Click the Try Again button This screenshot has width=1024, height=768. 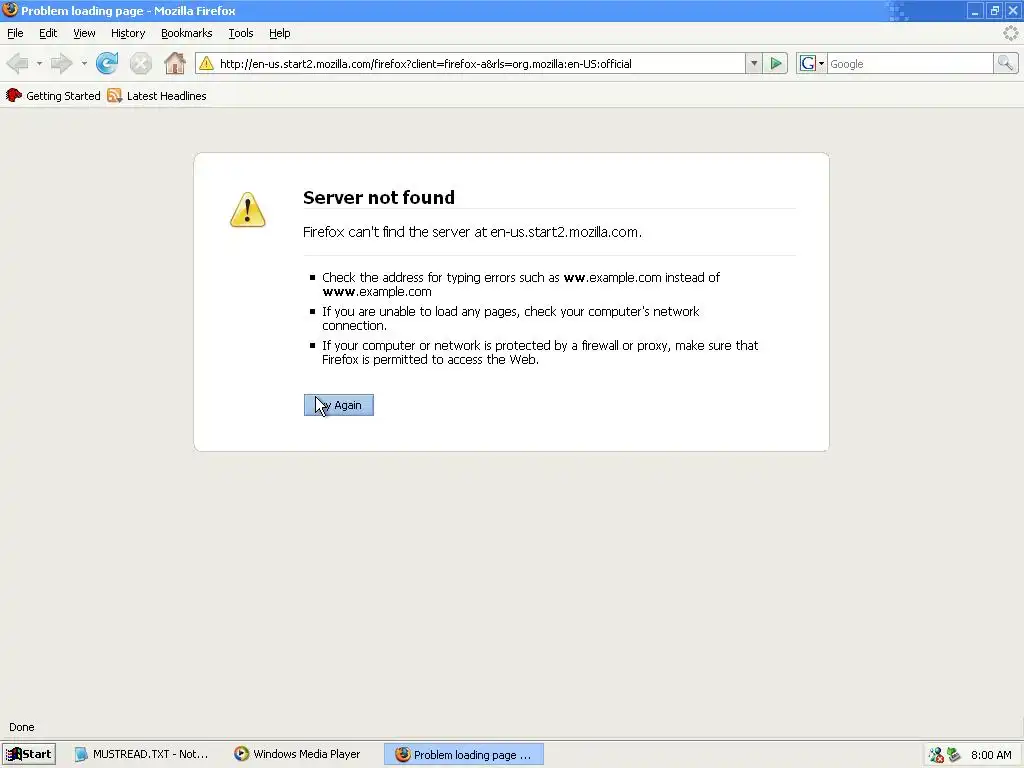(339, 405)
